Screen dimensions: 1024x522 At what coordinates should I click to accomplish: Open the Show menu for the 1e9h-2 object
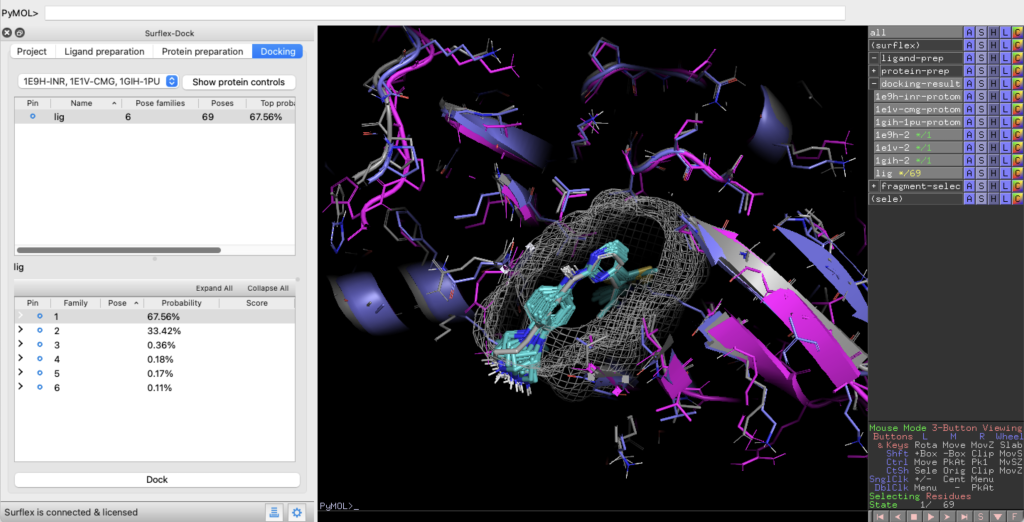click(981, 135)
